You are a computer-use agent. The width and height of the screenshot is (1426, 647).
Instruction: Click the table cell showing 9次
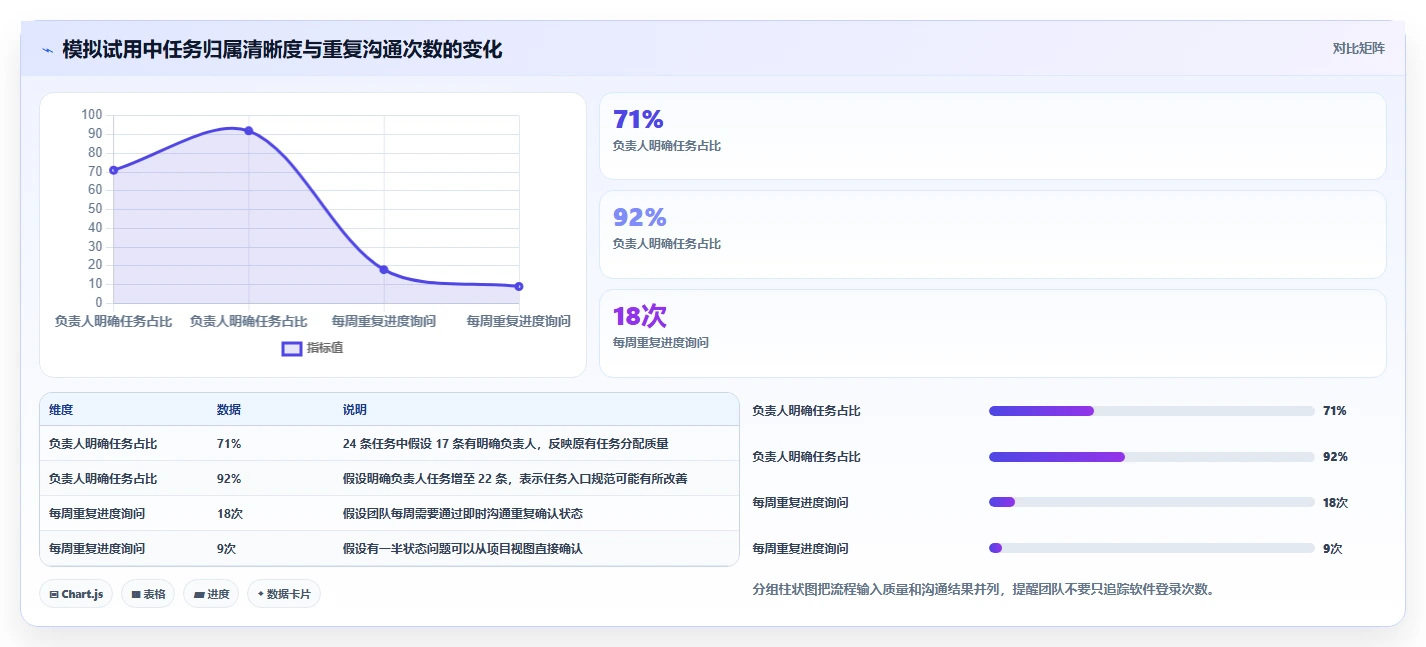click(x=227, y=549)
